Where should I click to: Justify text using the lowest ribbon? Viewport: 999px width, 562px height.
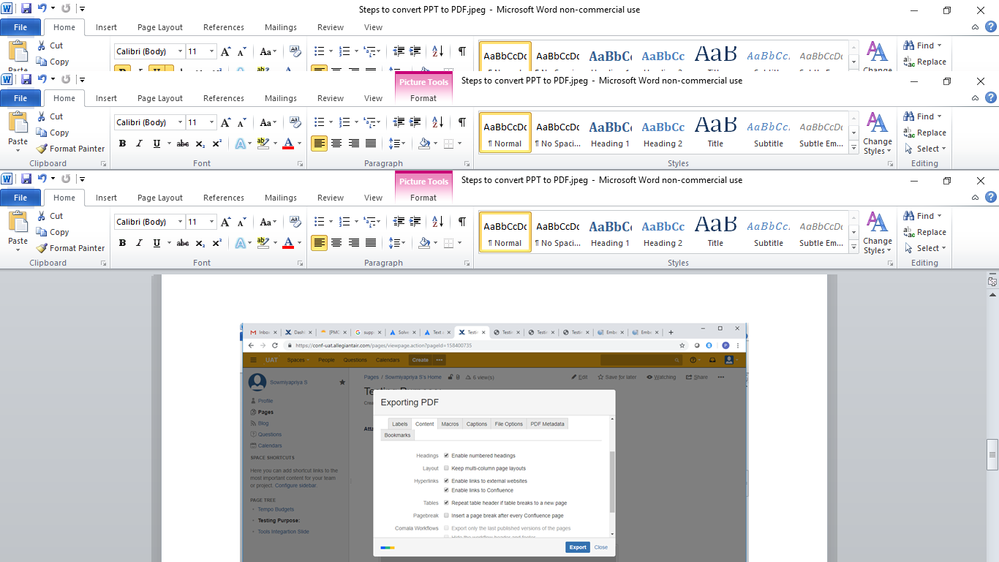point(371,243)
